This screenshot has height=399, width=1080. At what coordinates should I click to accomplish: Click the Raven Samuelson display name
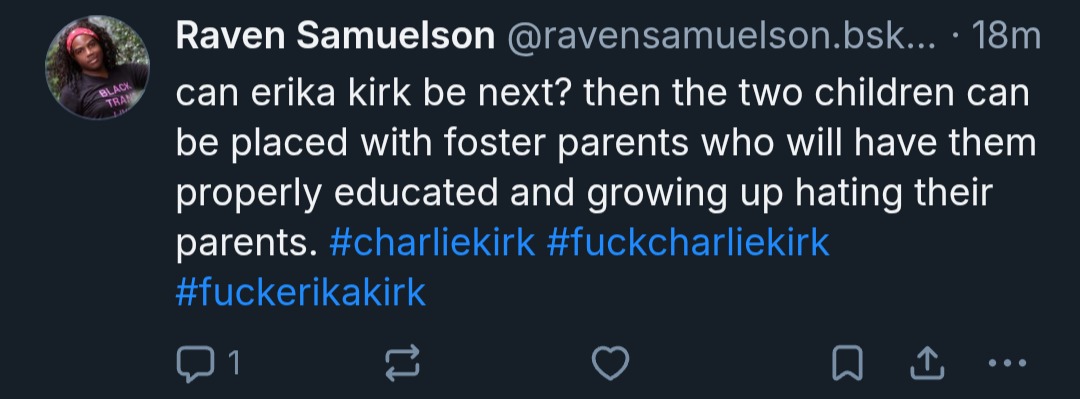[x=335, y=36]
